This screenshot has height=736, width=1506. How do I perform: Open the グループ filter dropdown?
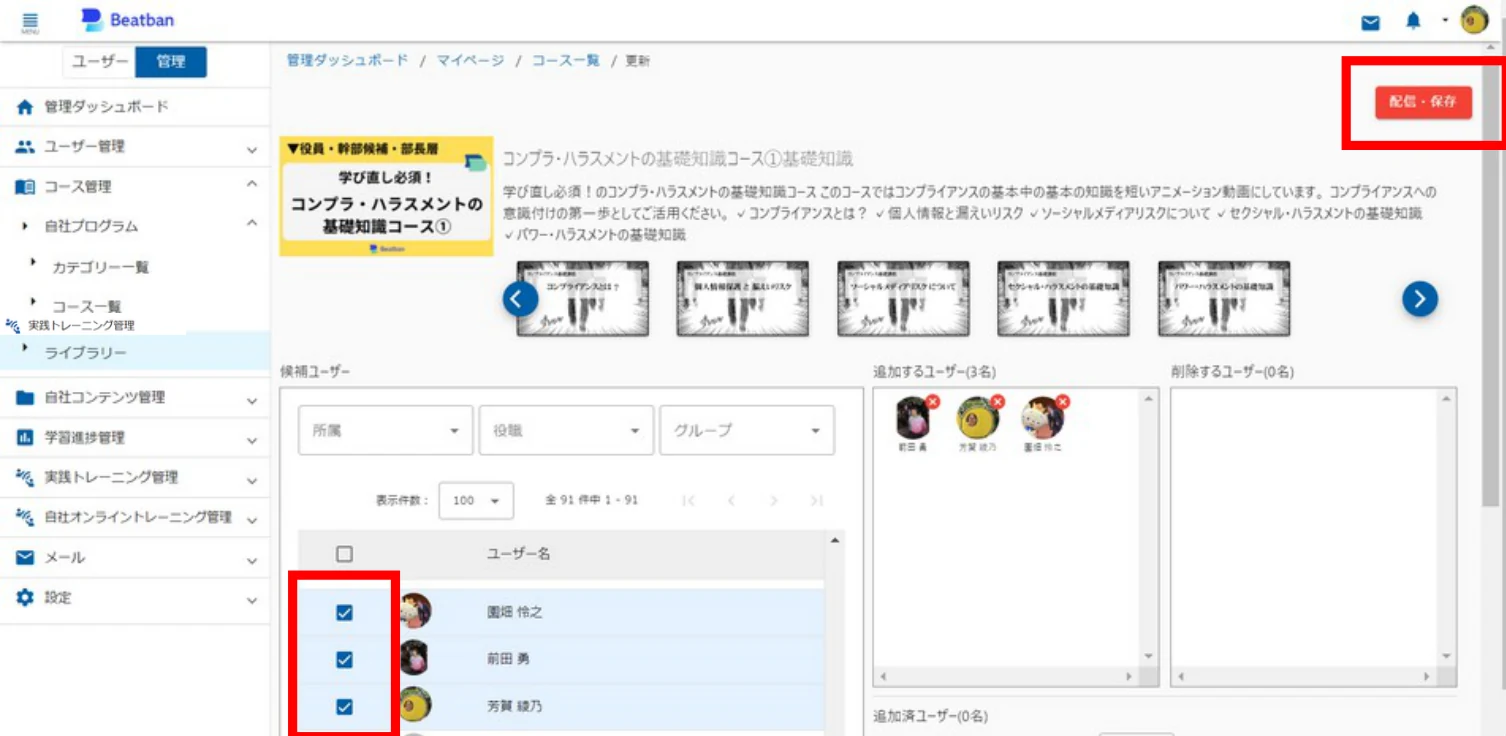pos(747,431)
